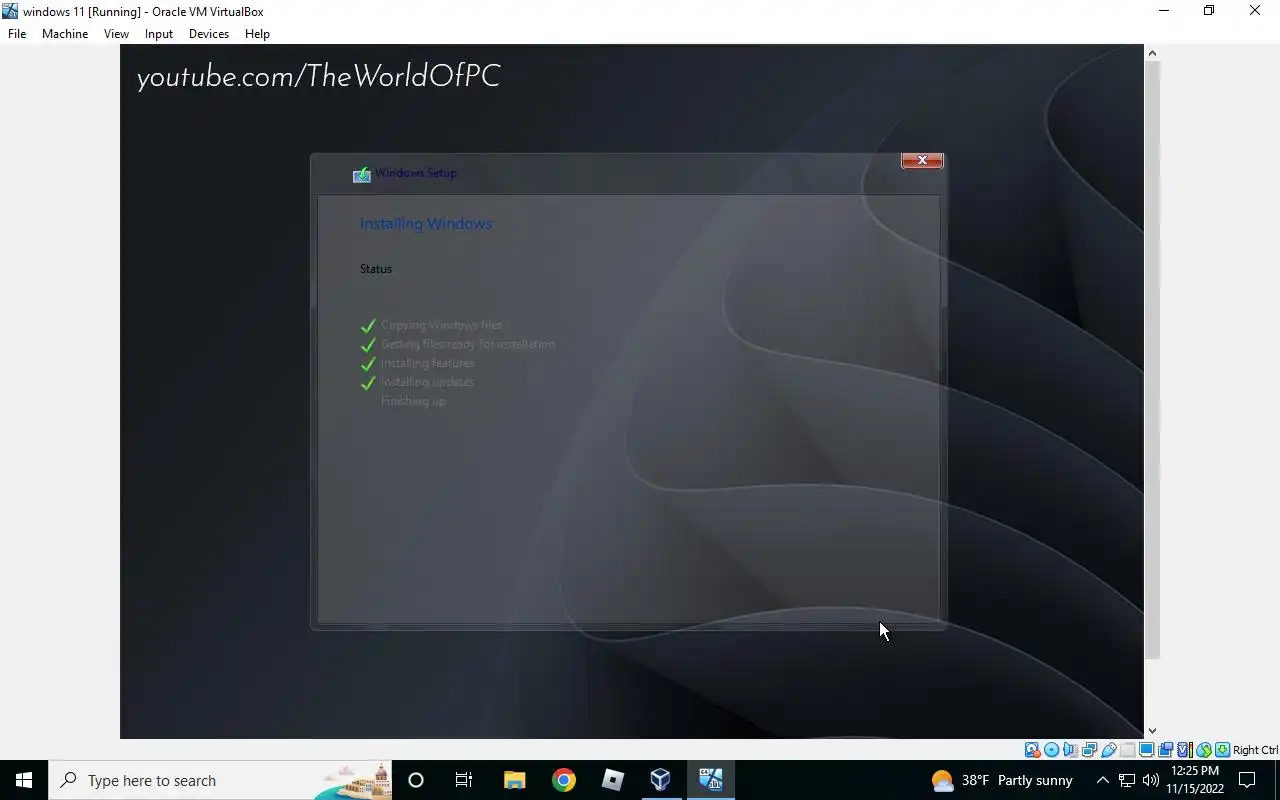Click the Installing Windows heading

click(426, 223)
